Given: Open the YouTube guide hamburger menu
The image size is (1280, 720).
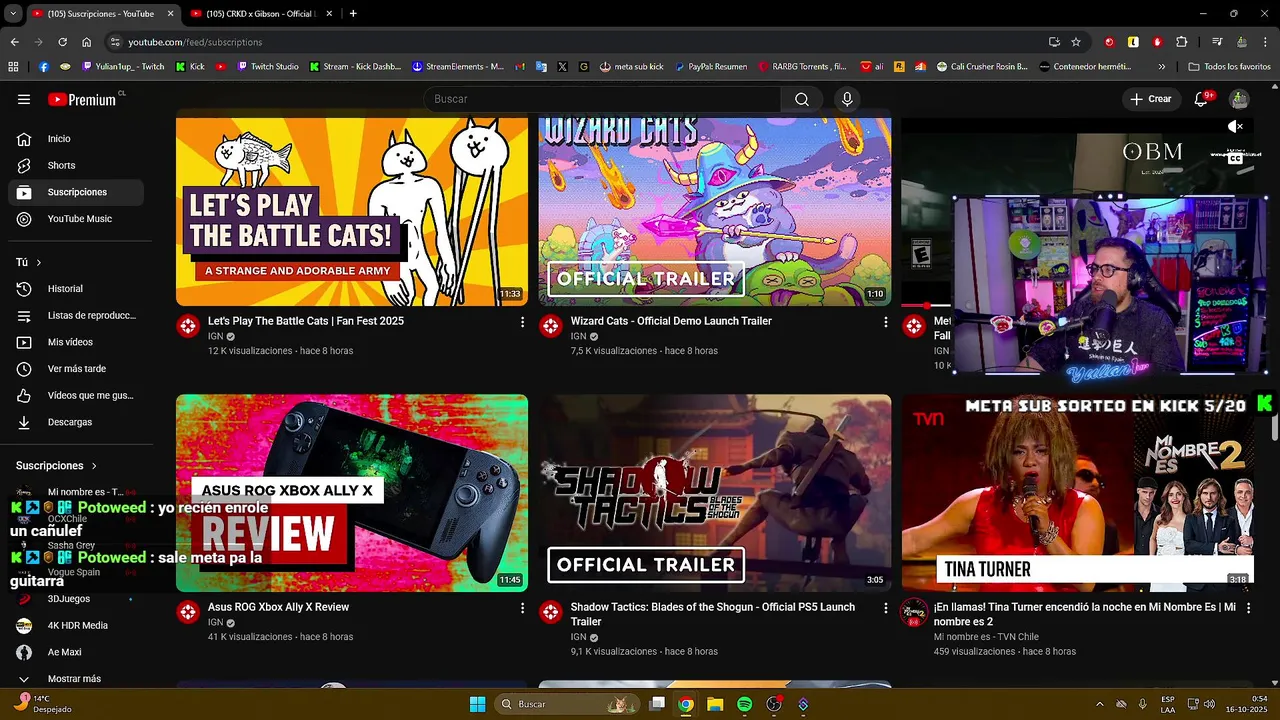Looking at the screenshot, I should pos(24,99).
